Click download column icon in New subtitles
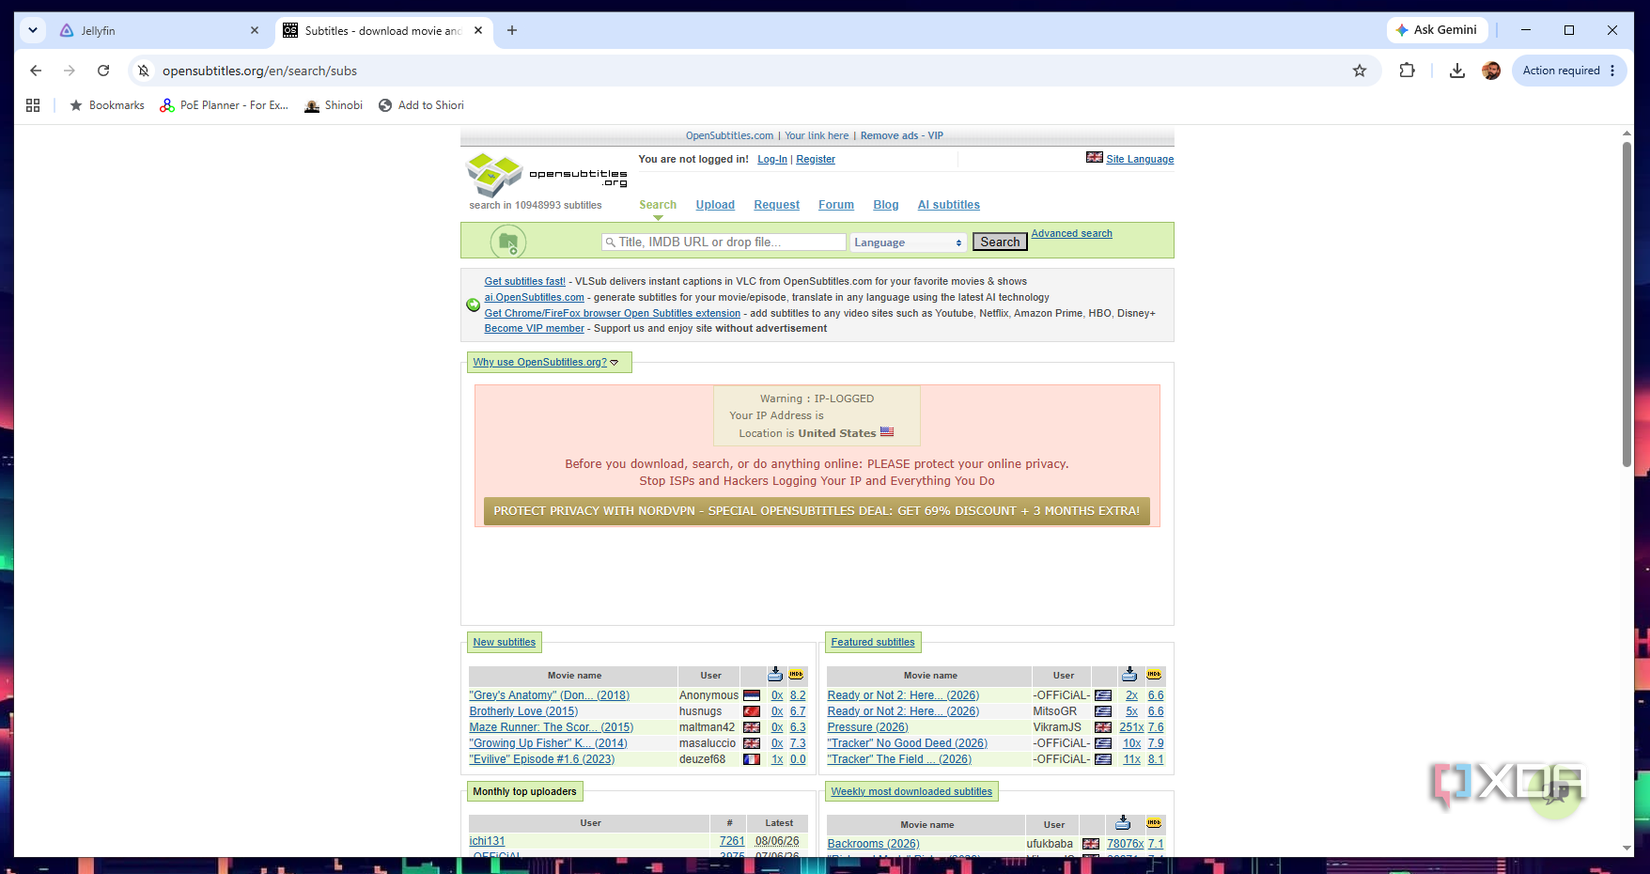This screenshot has height=874, width=1650. pyautogui.click(x=775, y=675)
